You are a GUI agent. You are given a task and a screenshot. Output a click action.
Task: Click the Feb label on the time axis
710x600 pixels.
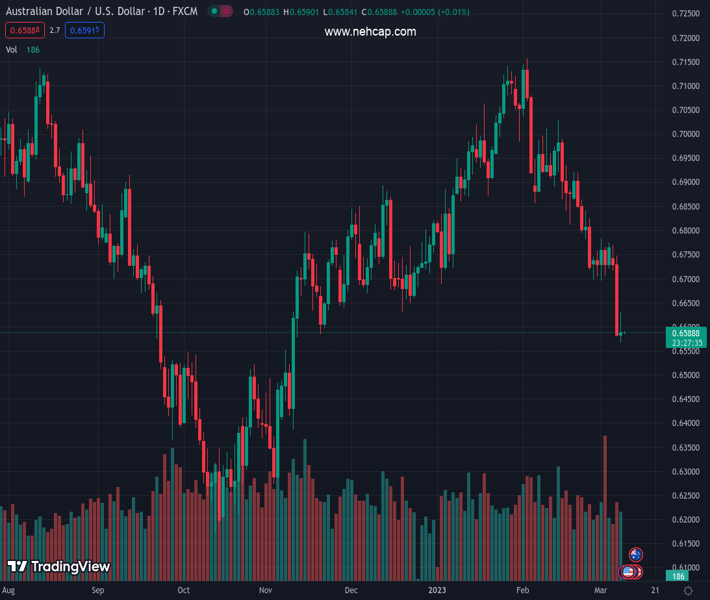point(523,591)
